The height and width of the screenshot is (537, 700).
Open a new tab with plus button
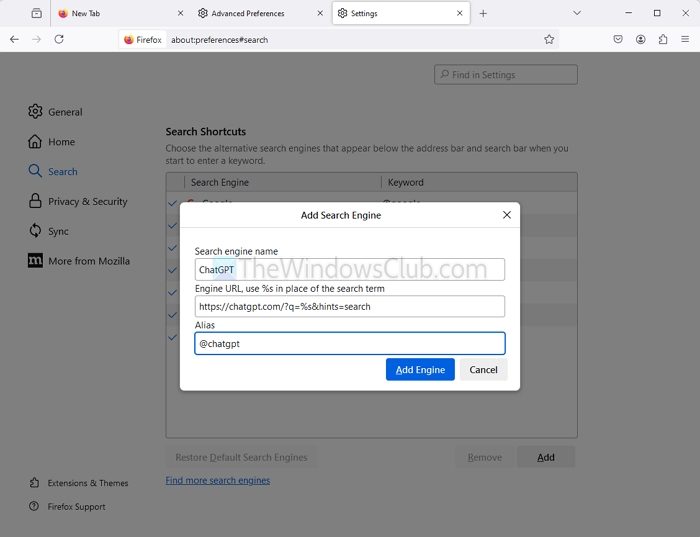tap(483, 13)
